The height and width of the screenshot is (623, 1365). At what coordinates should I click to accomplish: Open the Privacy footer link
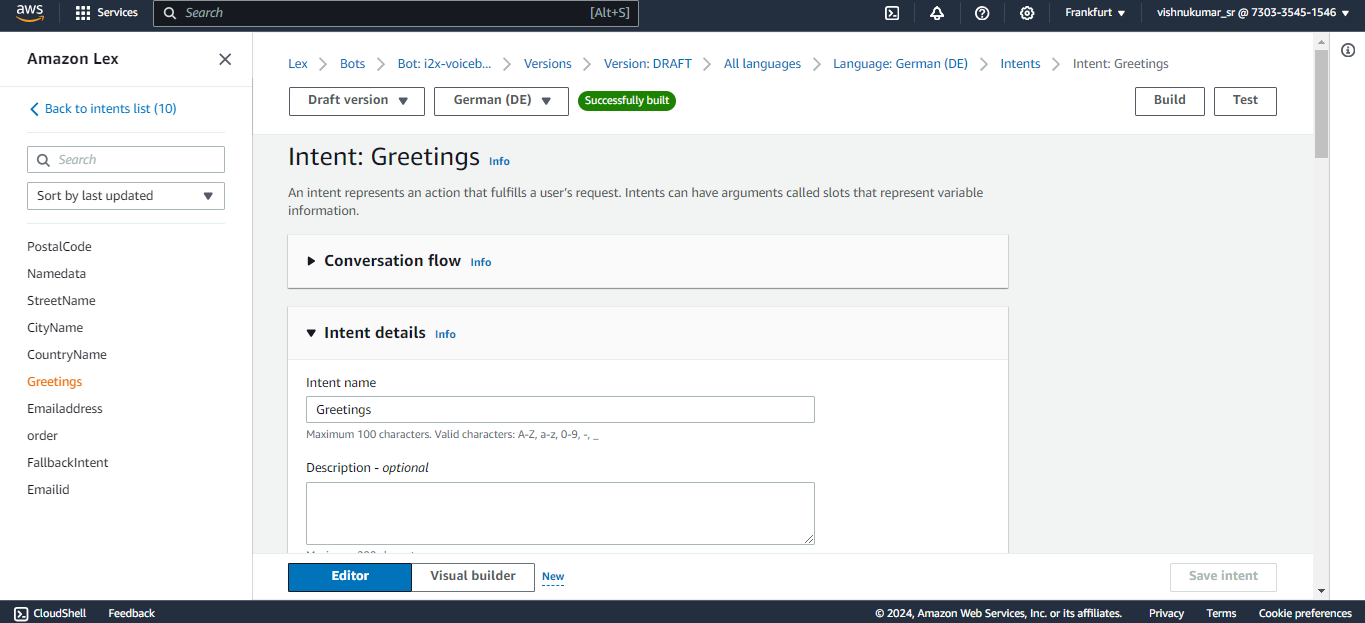coord(1166,613)
